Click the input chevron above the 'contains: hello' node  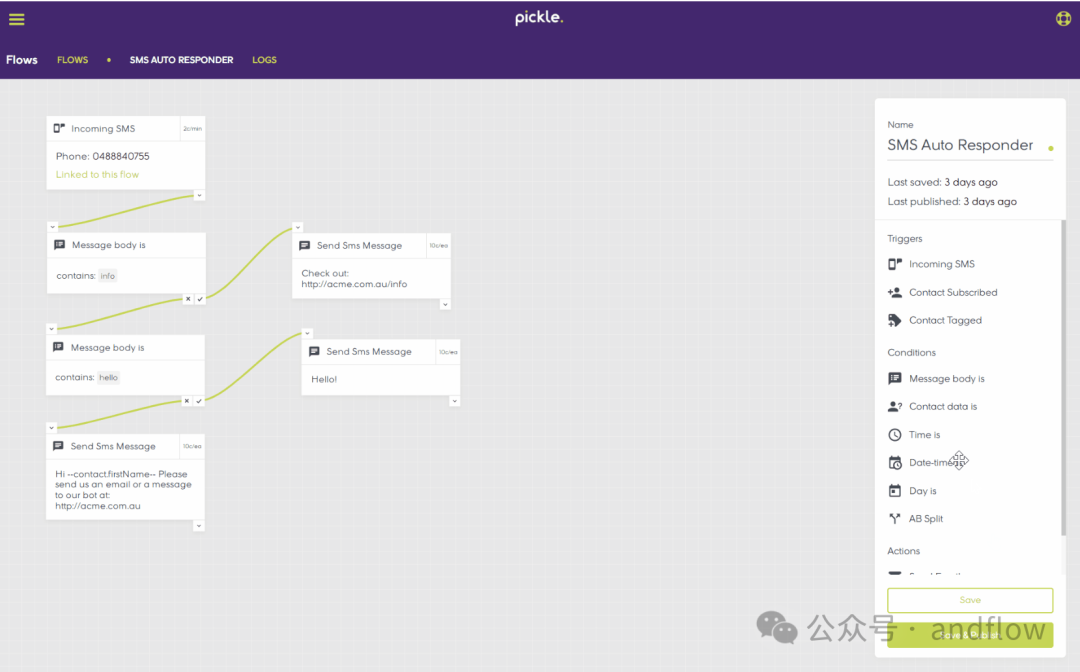(52, 328)
